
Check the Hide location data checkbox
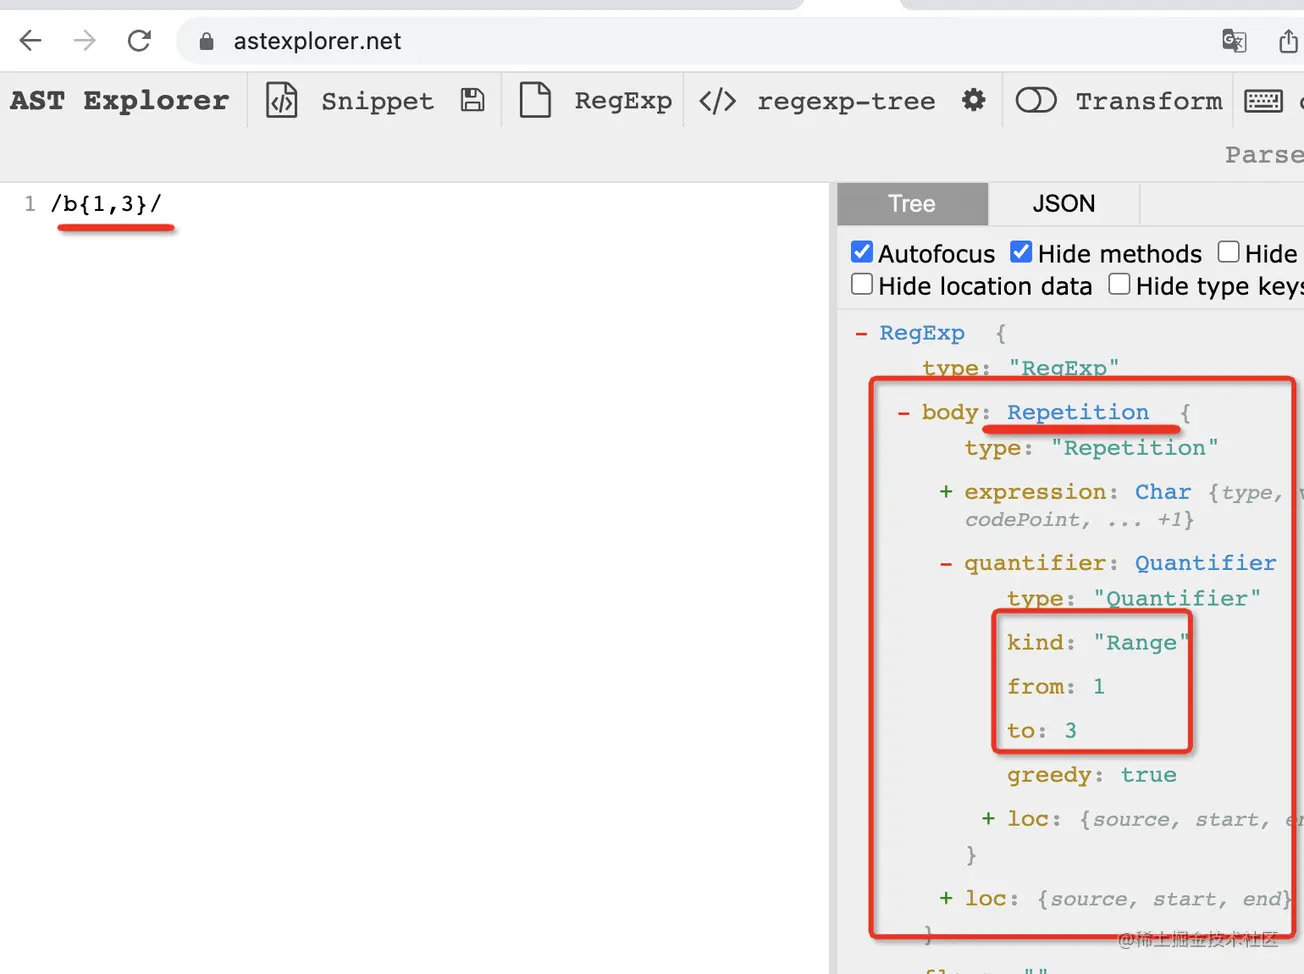[x=862, y=284]
